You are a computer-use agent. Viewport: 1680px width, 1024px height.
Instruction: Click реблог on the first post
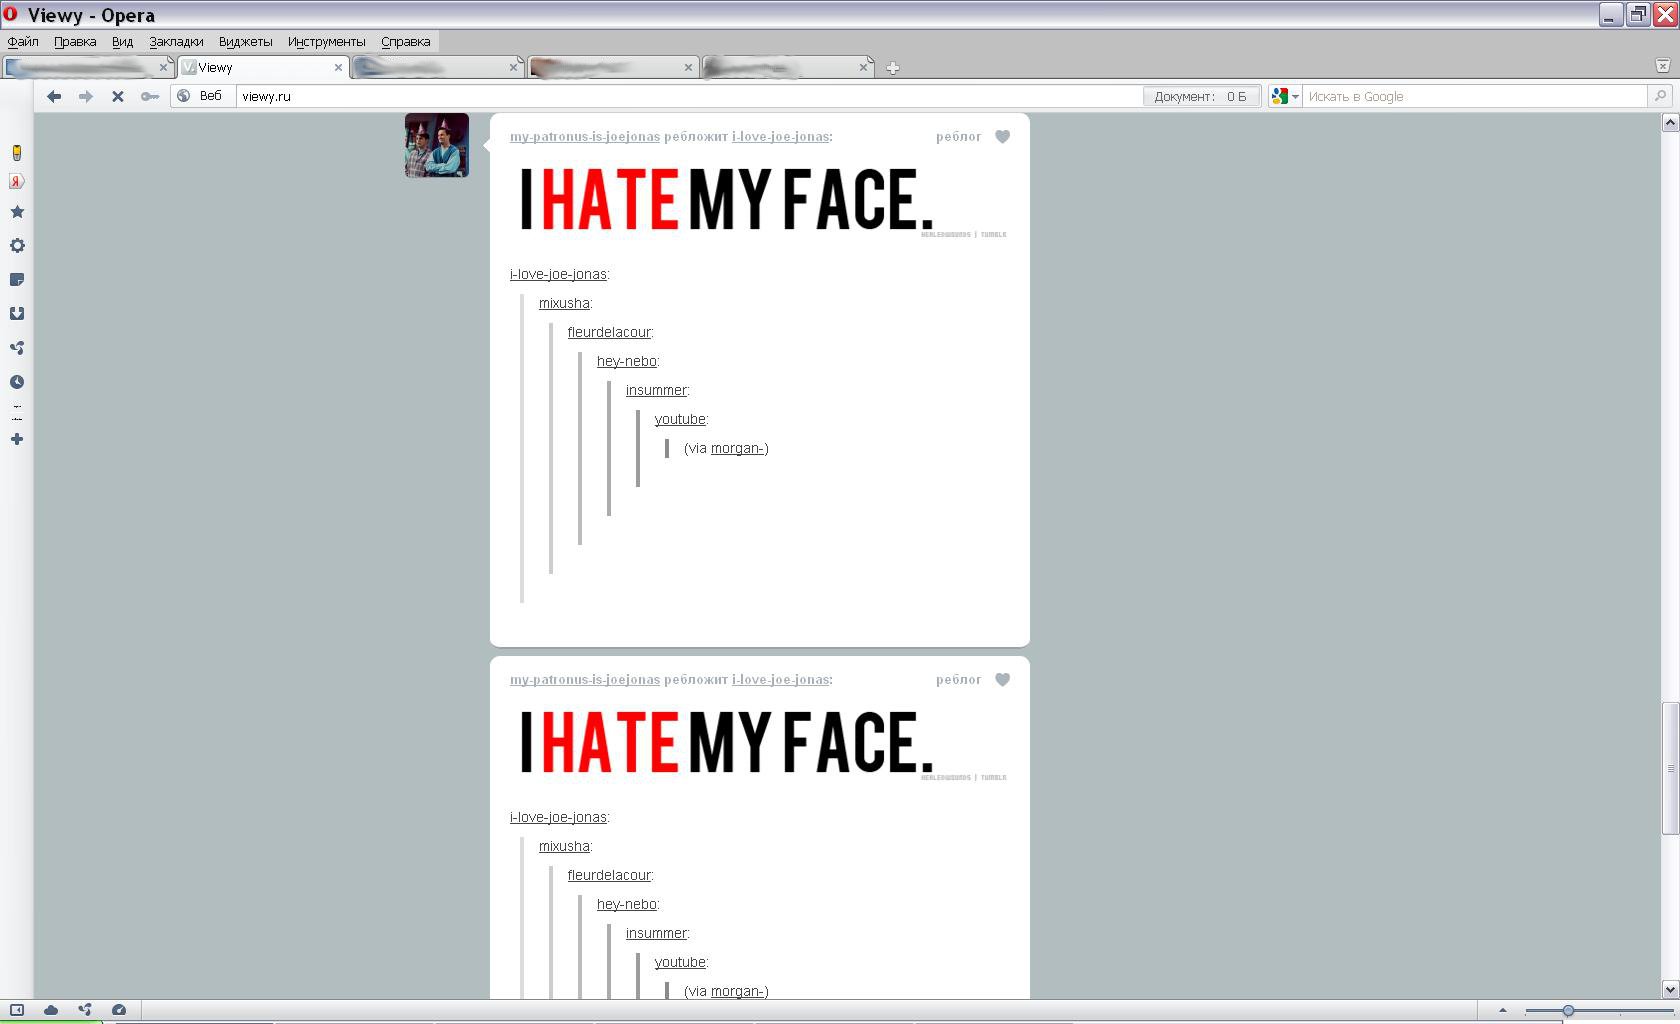958,137
